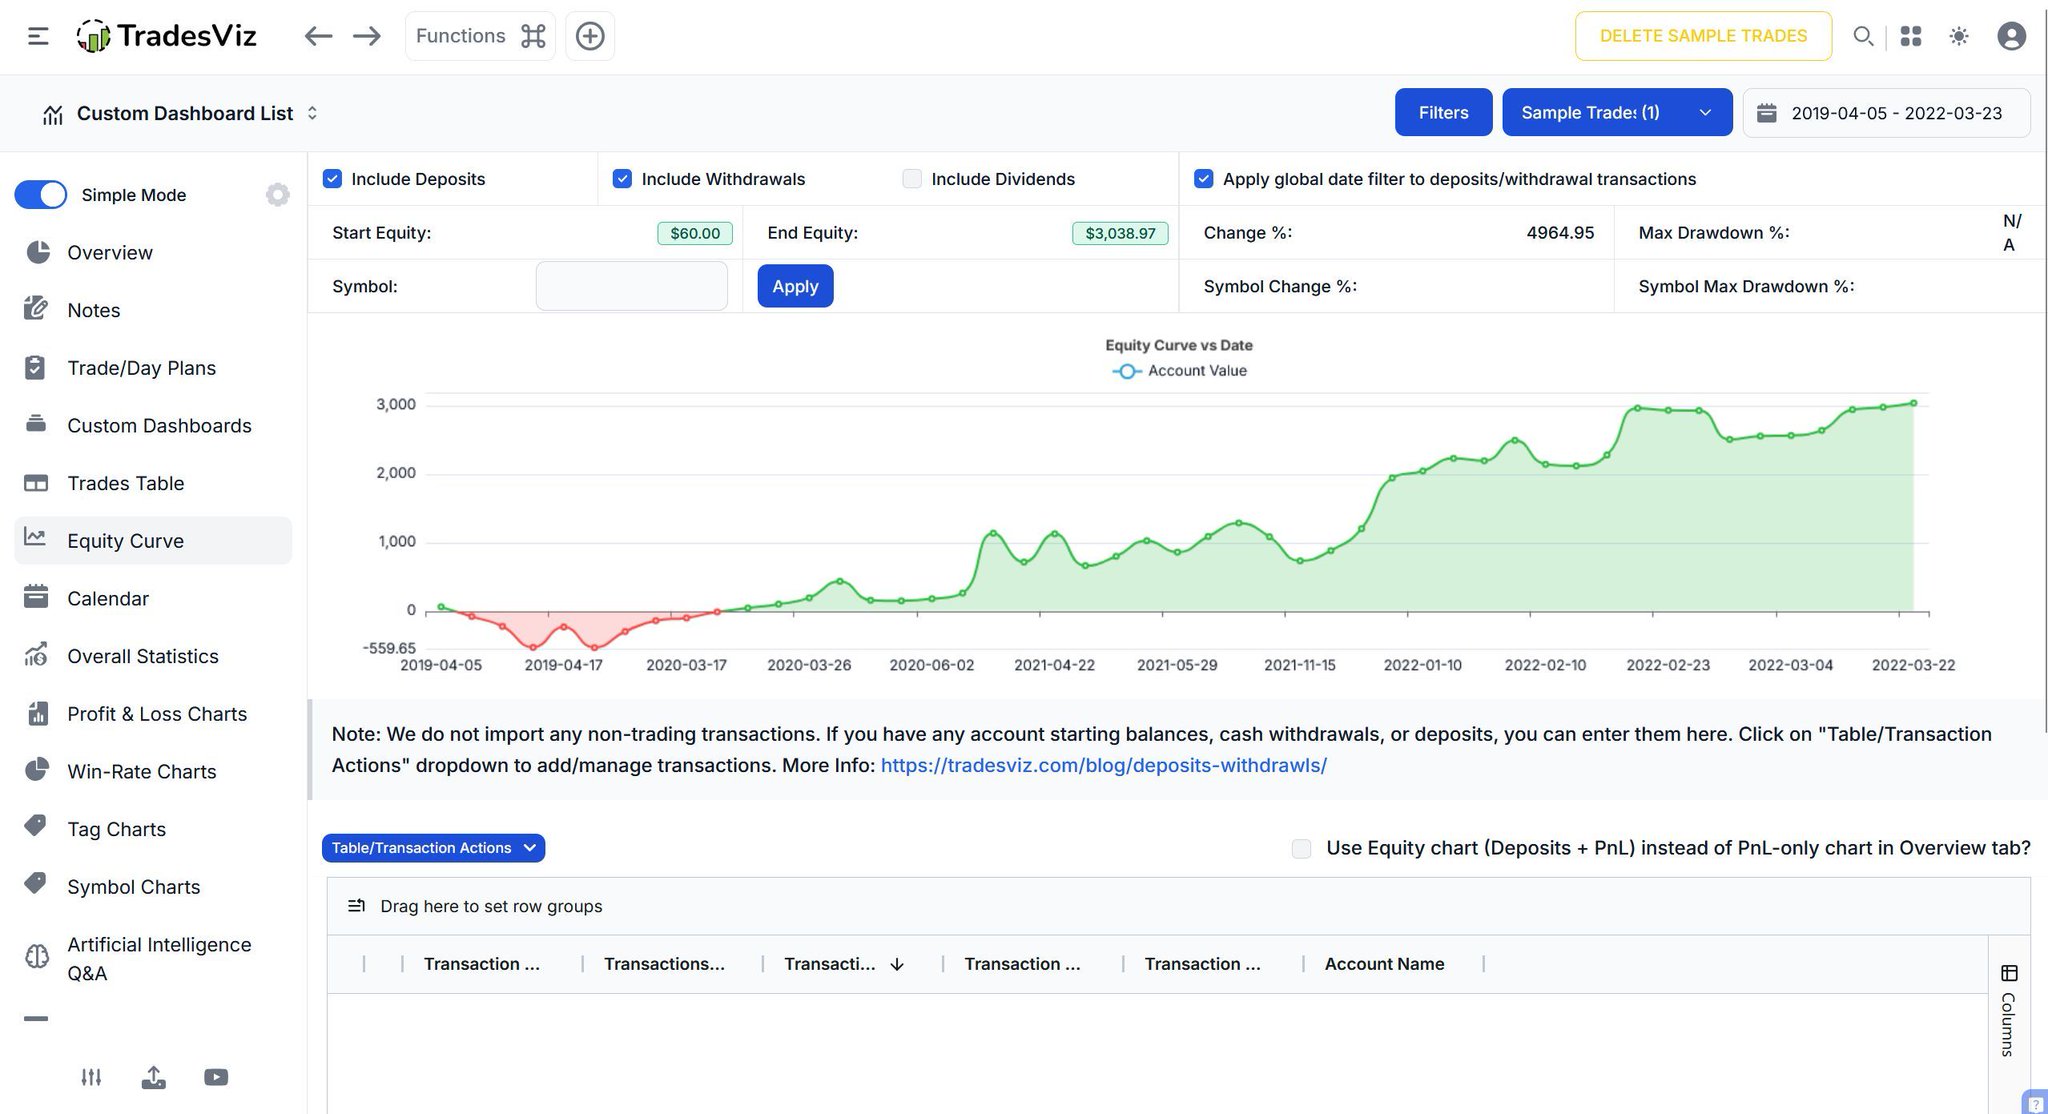Click the upload/import icon in sidebar footer
This screenshot has width=2048, height=1114.
coord(153,1077)
